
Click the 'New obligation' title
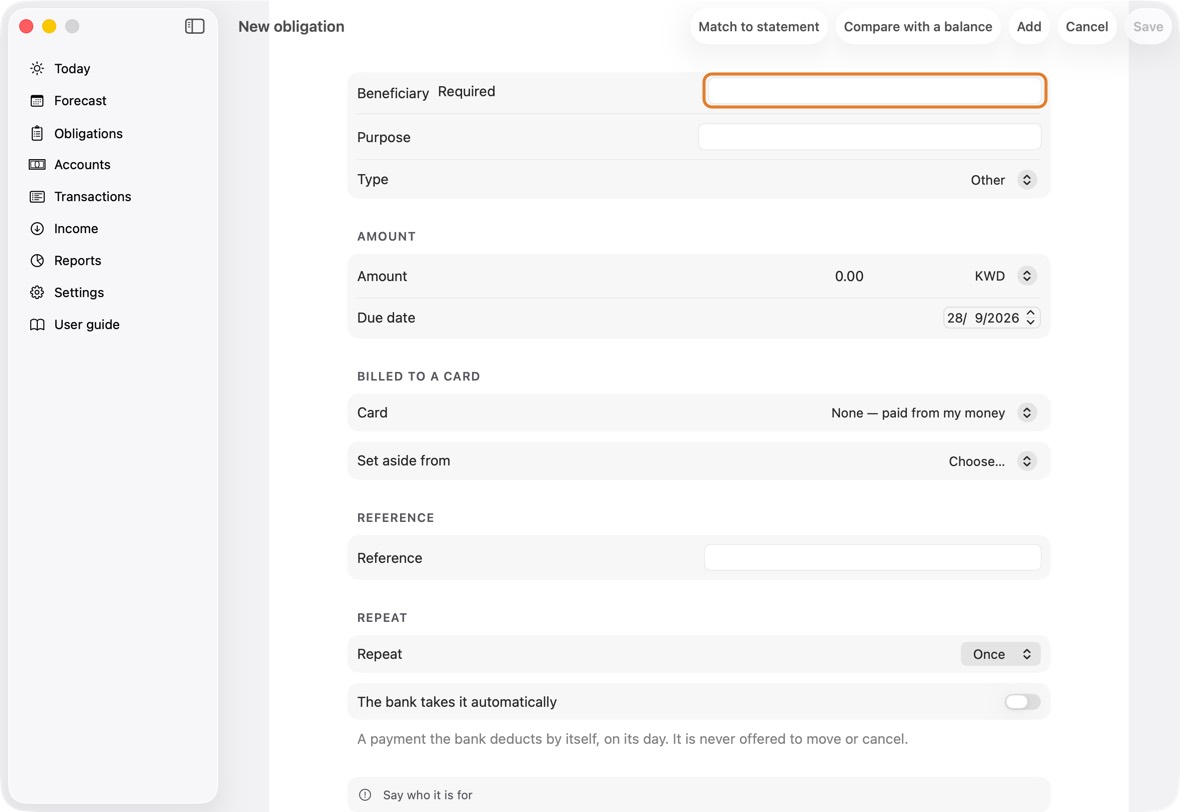pos(291,26)
